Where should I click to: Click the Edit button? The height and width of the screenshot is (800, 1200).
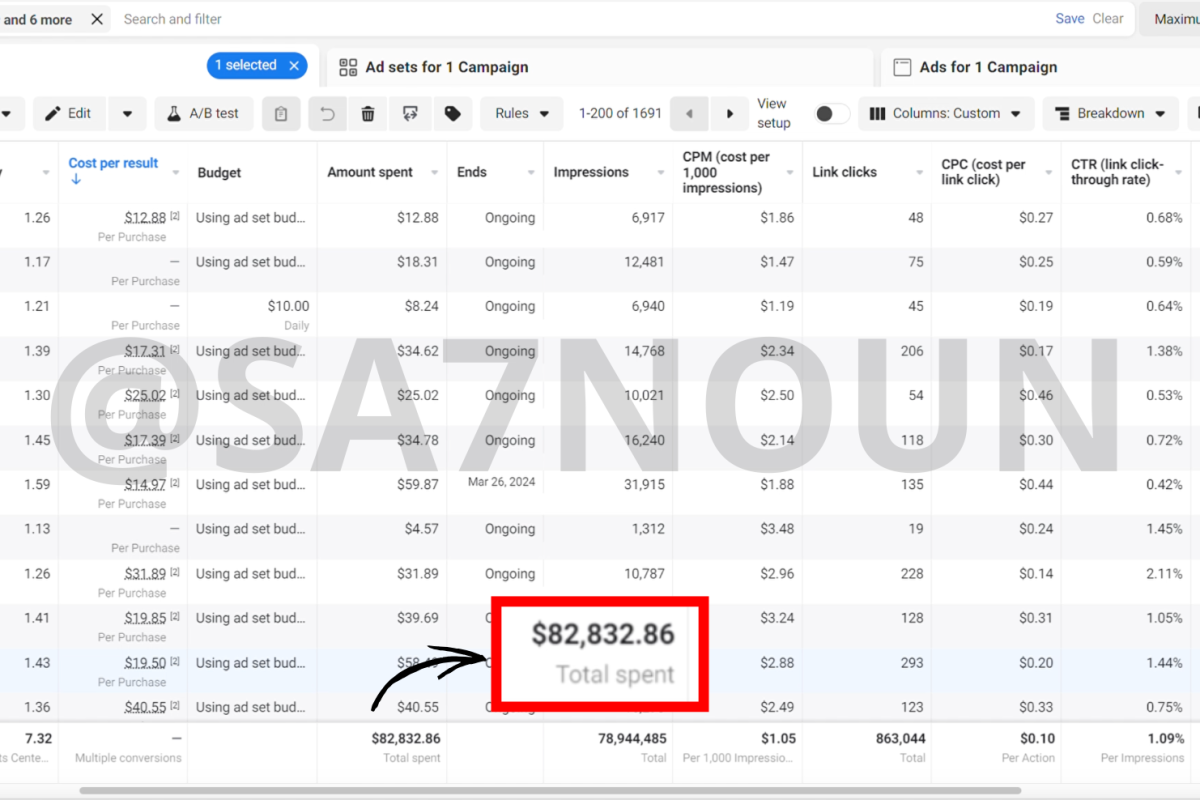[x=67, y=114]
